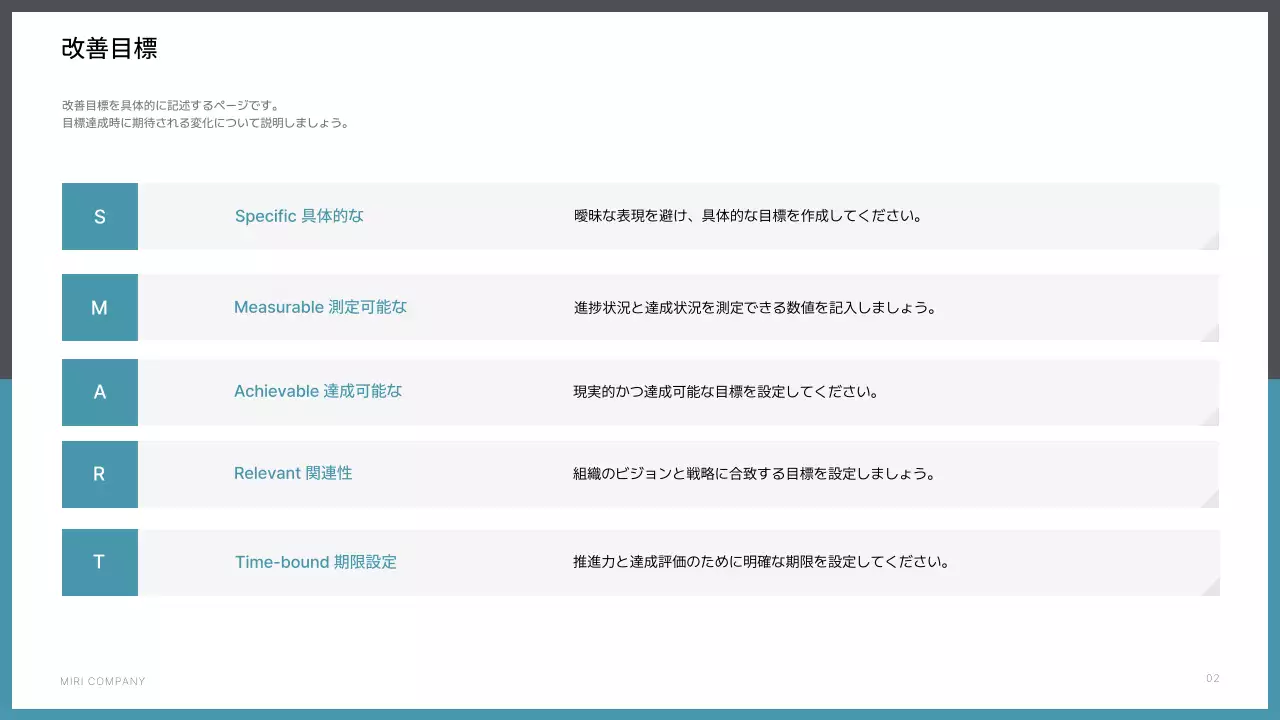Click the "M" Measurable block icon
The image size is (1280, 720).
point(99,307)
